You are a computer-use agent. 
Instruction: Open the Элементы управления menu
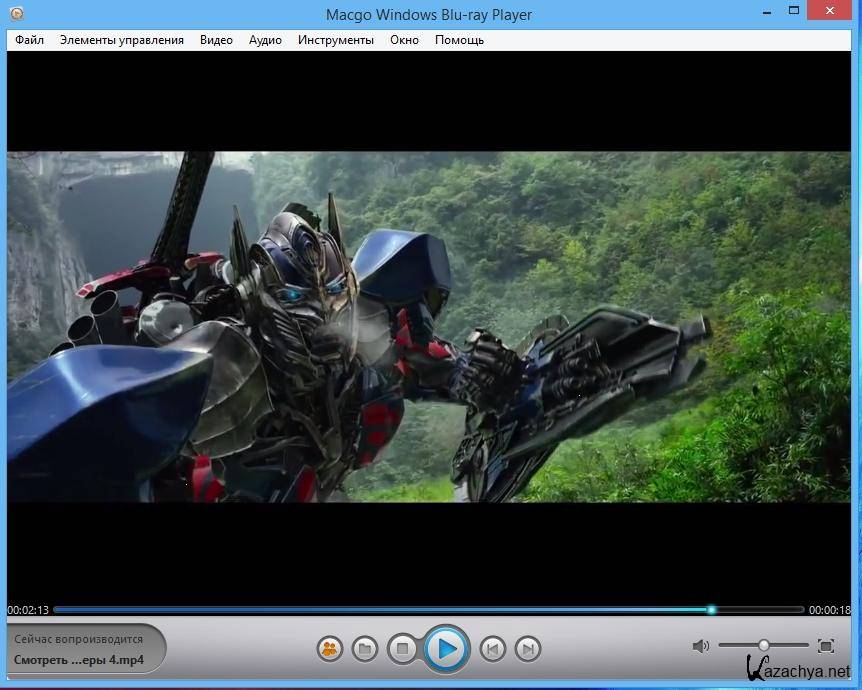121,40
